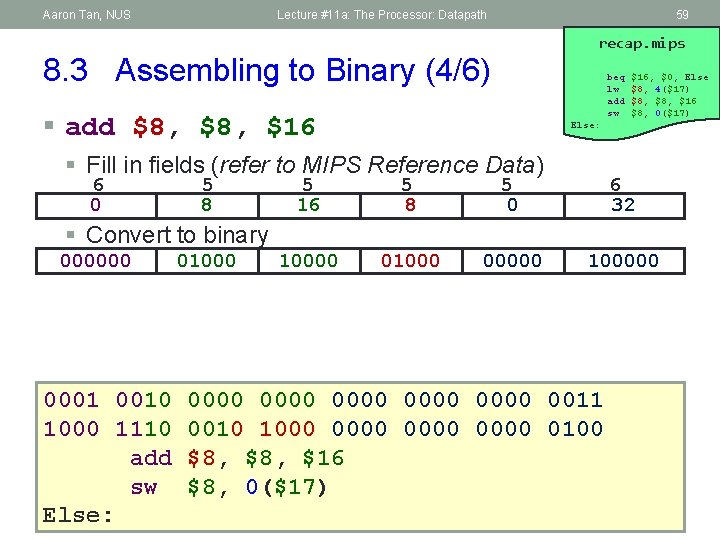720x540 pixels.
Task: Select 0001 group in yellow box
Action: 71,400
